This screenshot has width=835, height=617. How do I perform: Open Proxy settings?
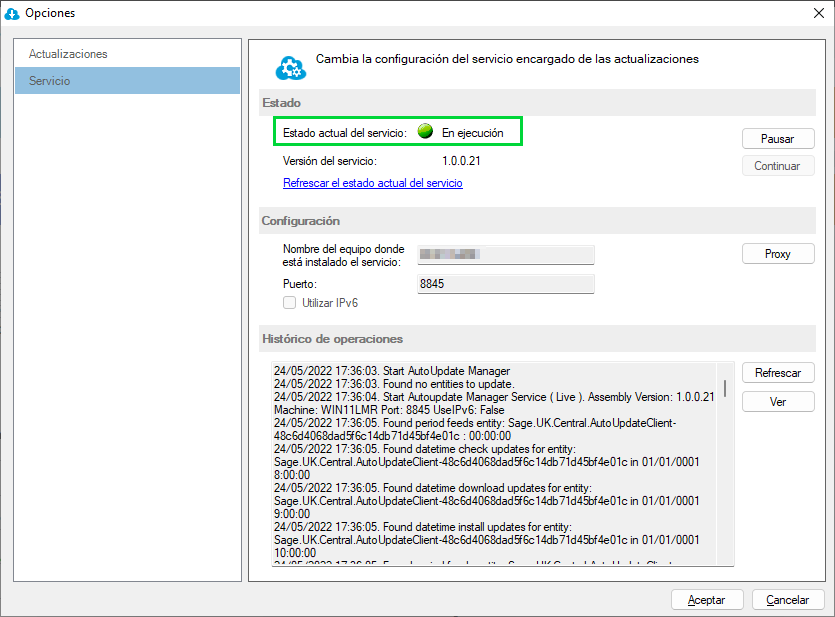click(x=778, y=254)
